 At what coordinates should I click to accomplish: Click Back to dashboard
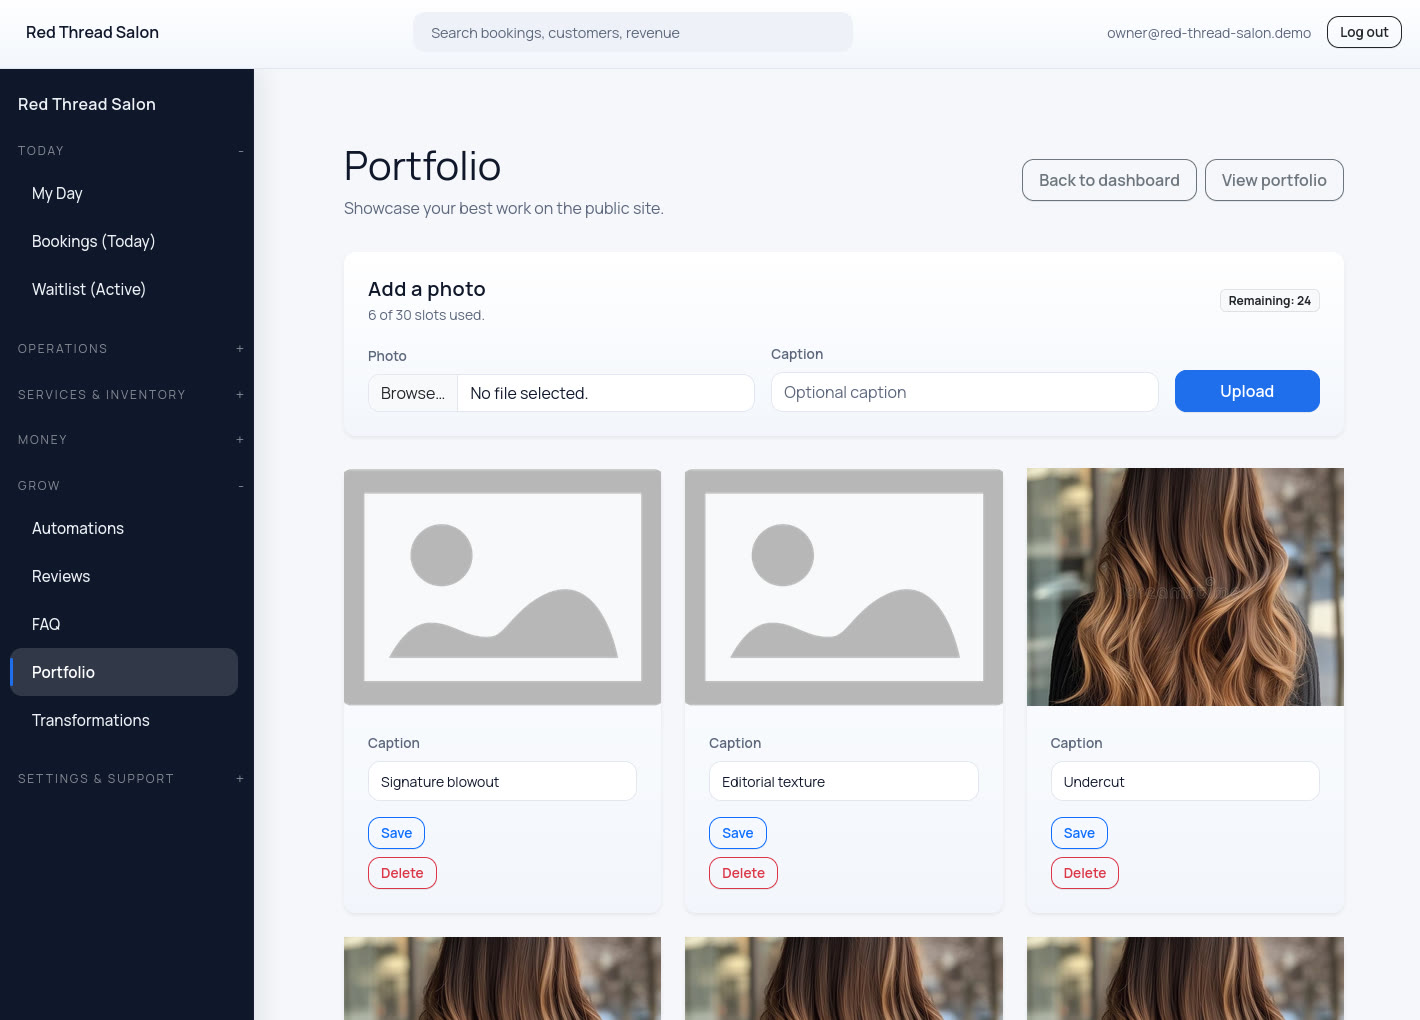(1108, 180)
